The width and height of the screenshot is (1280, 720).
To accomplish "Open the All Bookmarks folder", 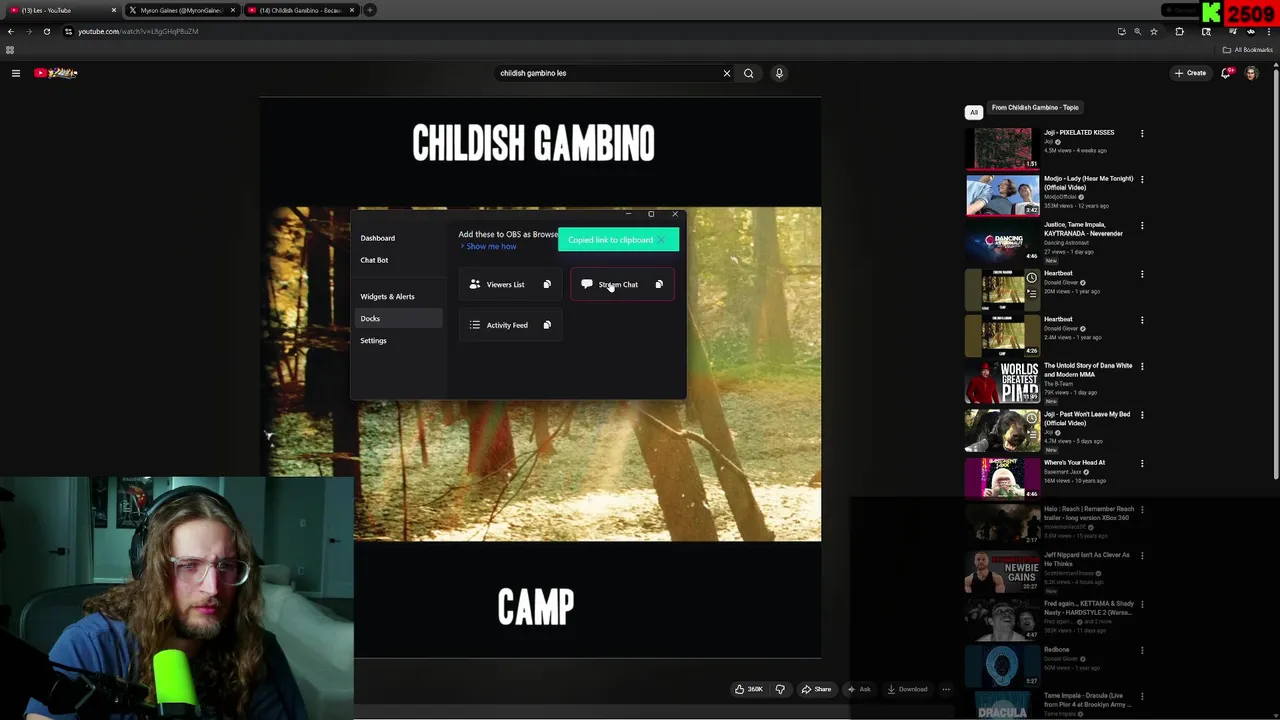I will 1248,50.
